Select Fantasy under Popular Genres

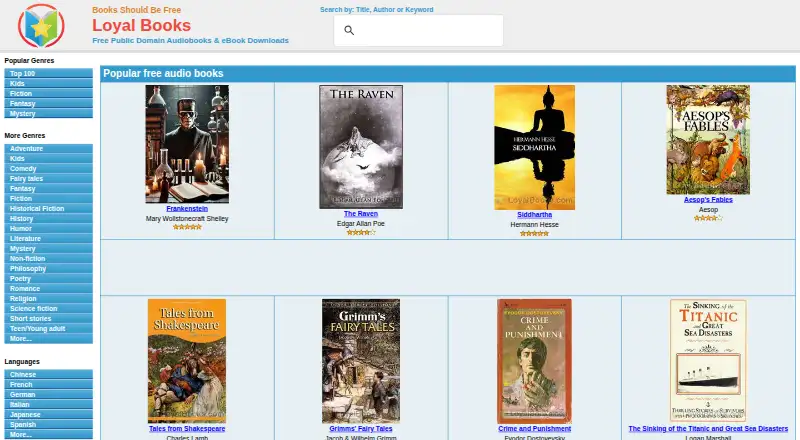48,104
